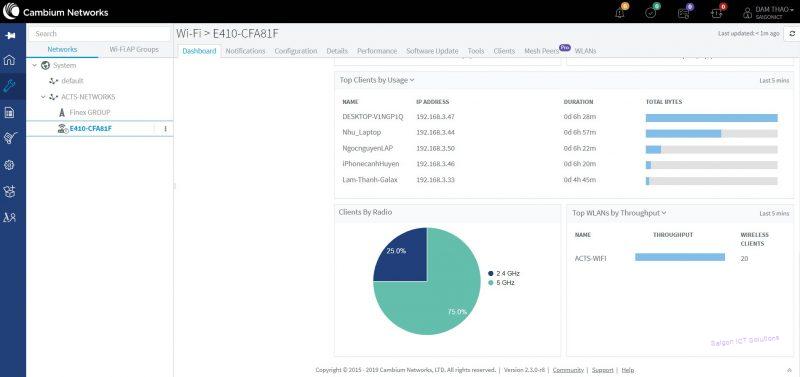The width and height of the screenshot is (800, 377).
Task: Open the Mesh Peers tab
Action: [x=541, y=51]
